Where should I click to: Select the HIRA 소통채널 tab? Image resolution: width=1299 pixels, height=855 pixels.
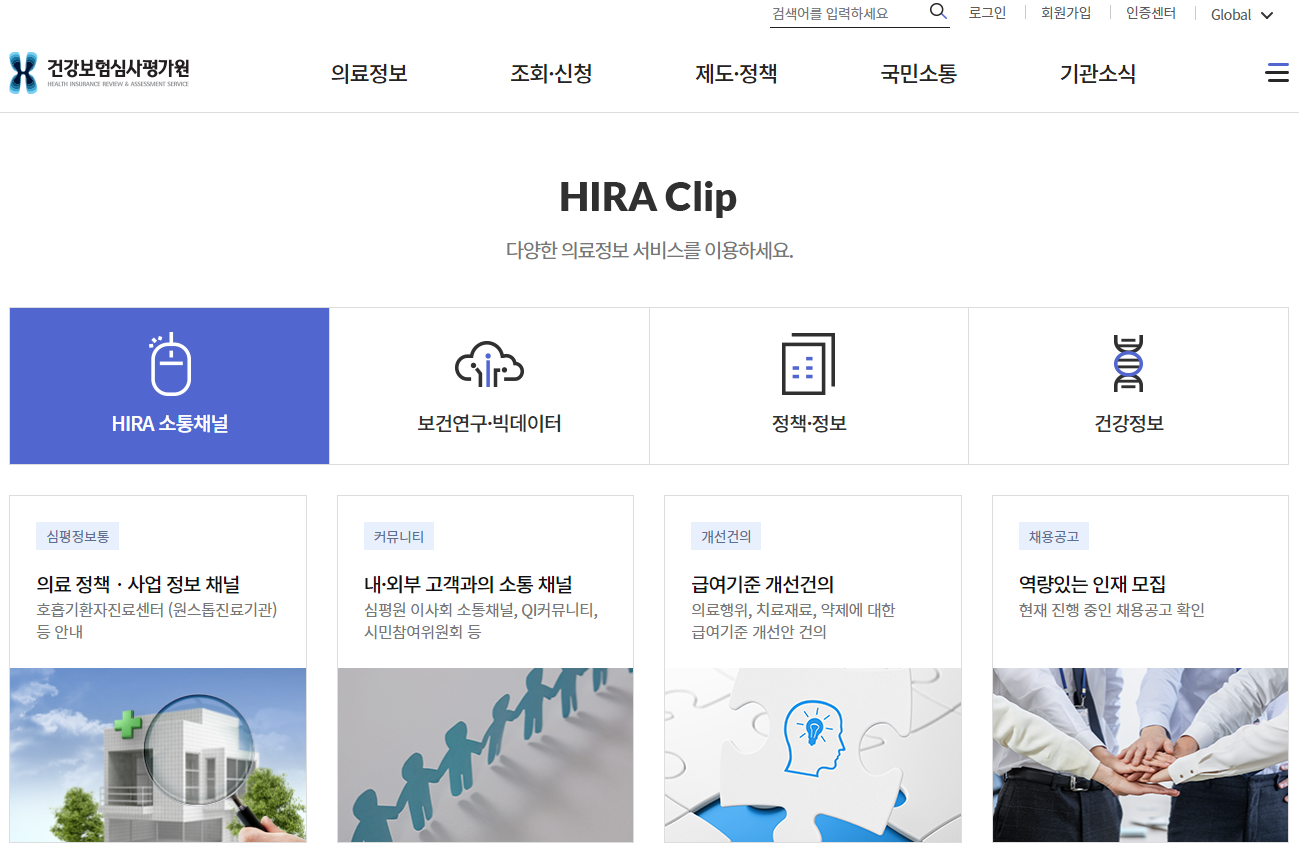(x=170, y=386)
